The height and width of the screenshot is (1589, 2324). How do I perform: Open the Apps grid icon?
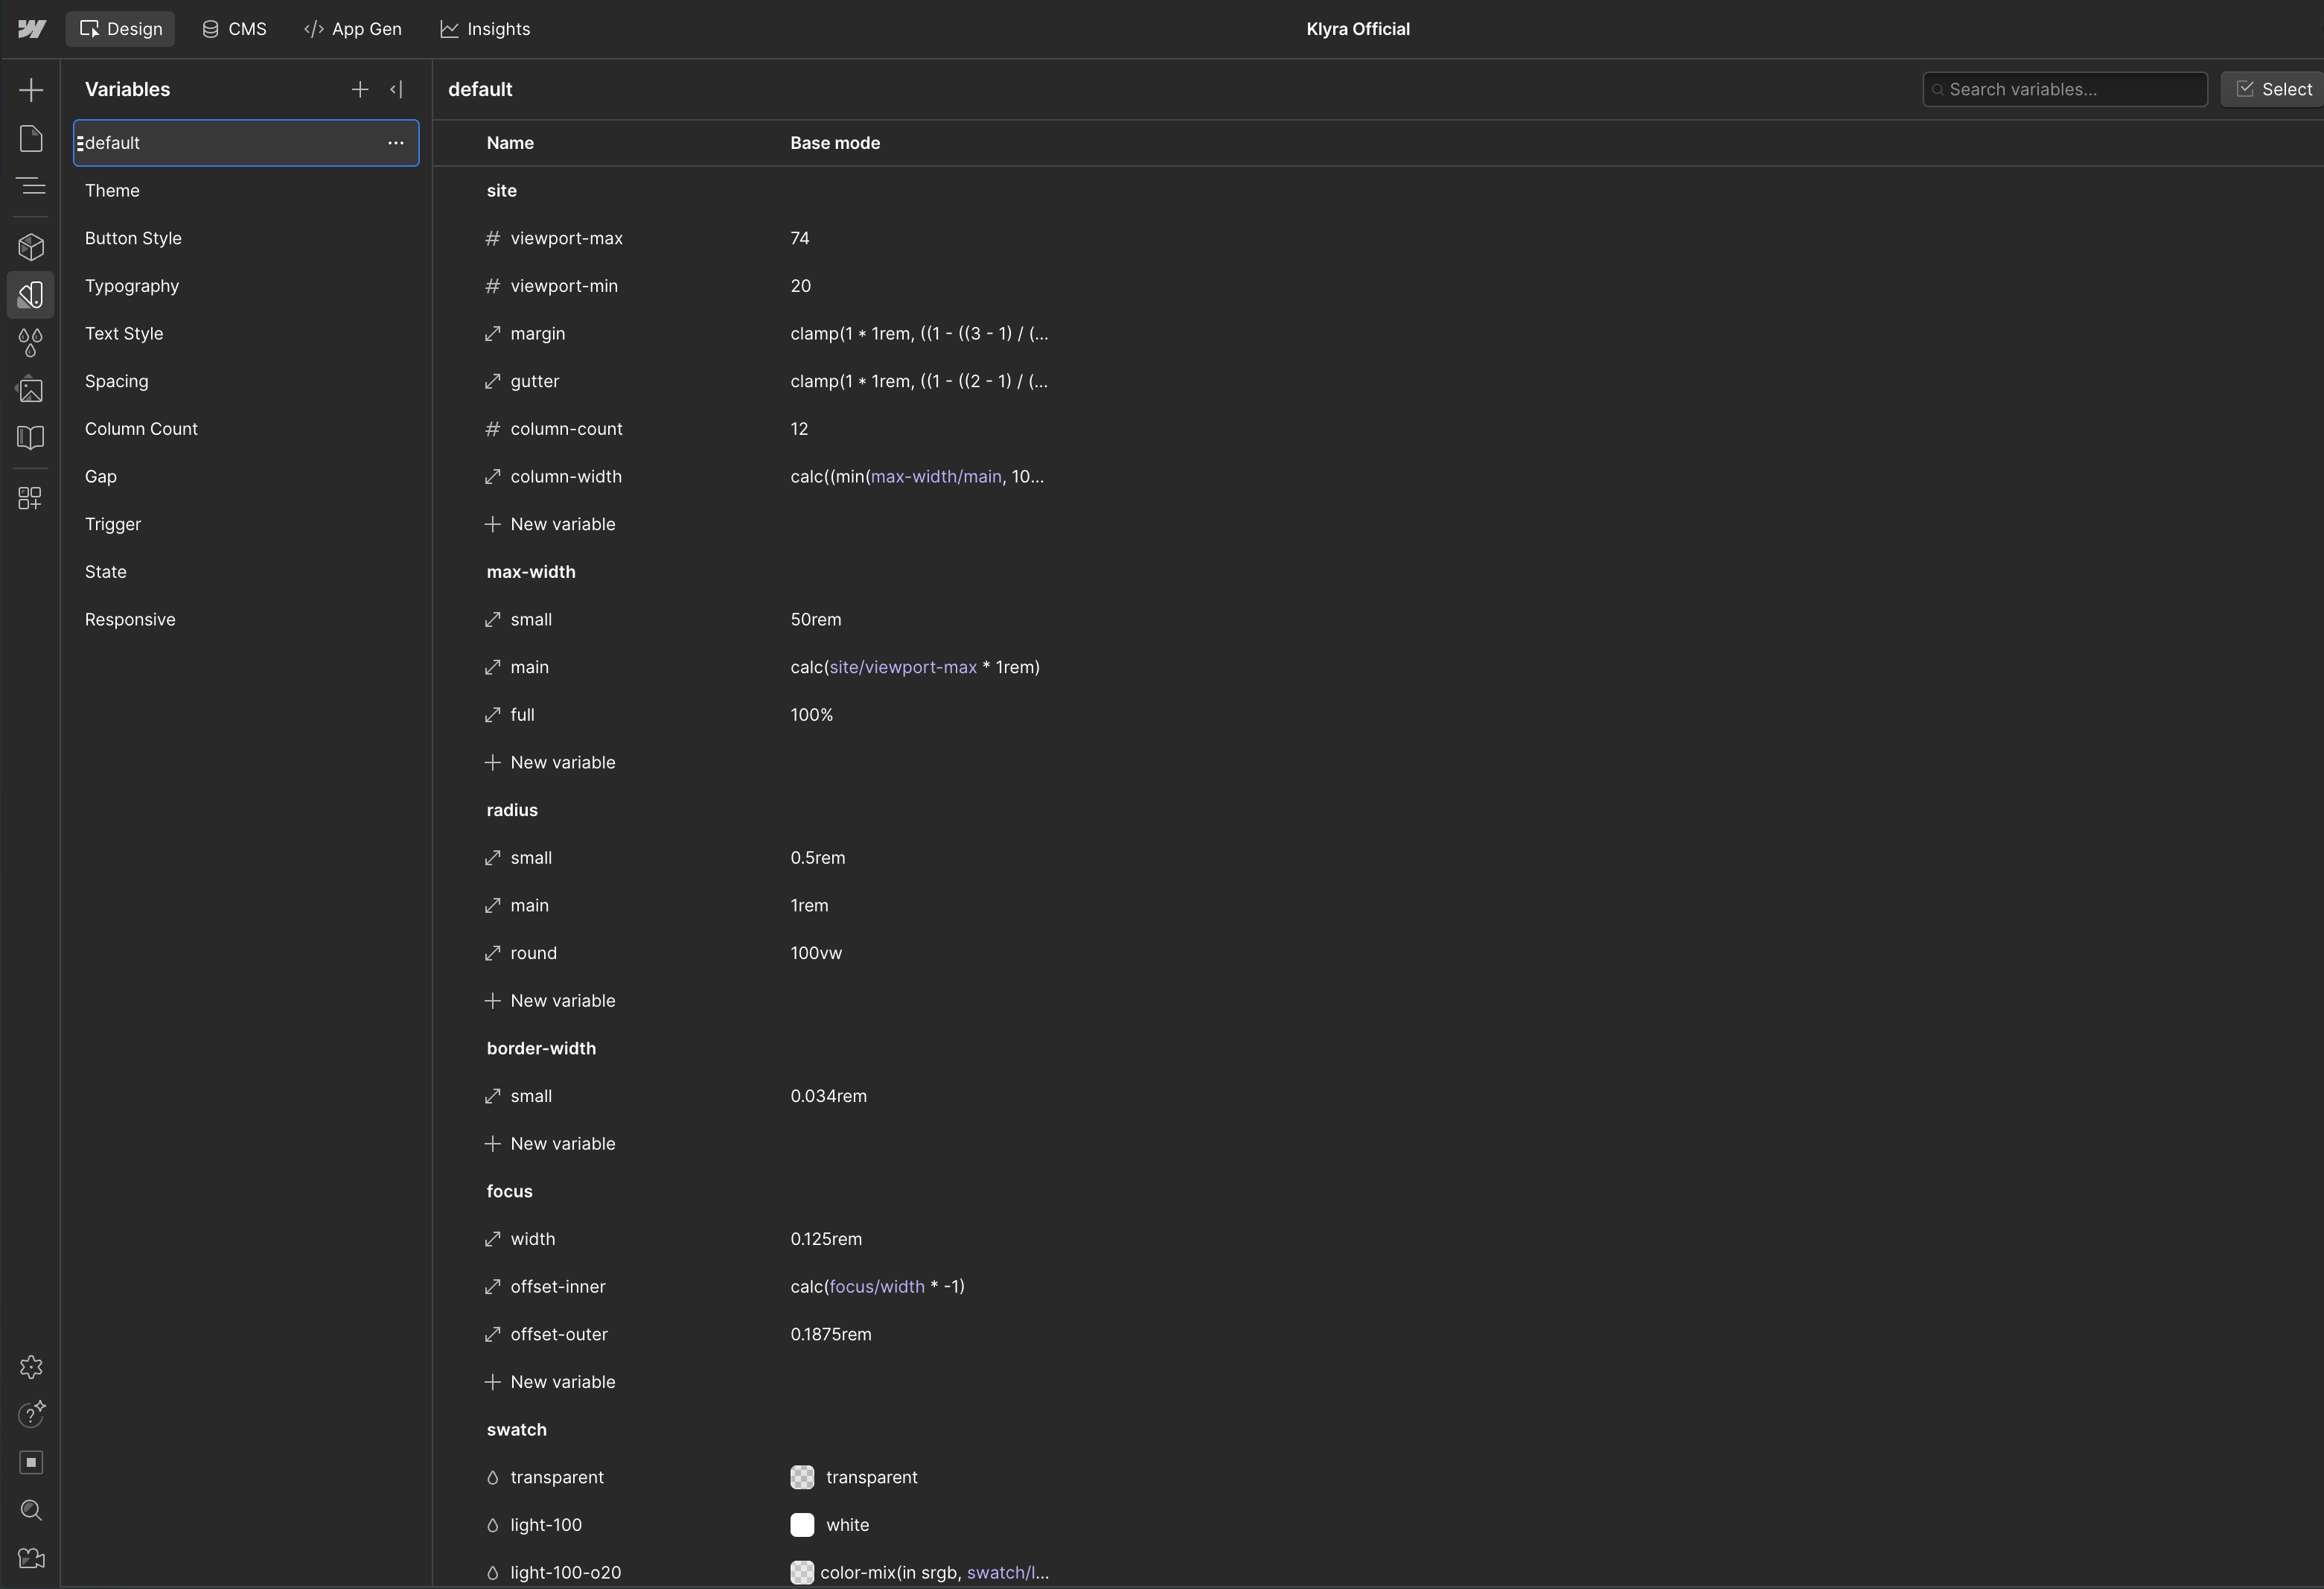point(31,498)
